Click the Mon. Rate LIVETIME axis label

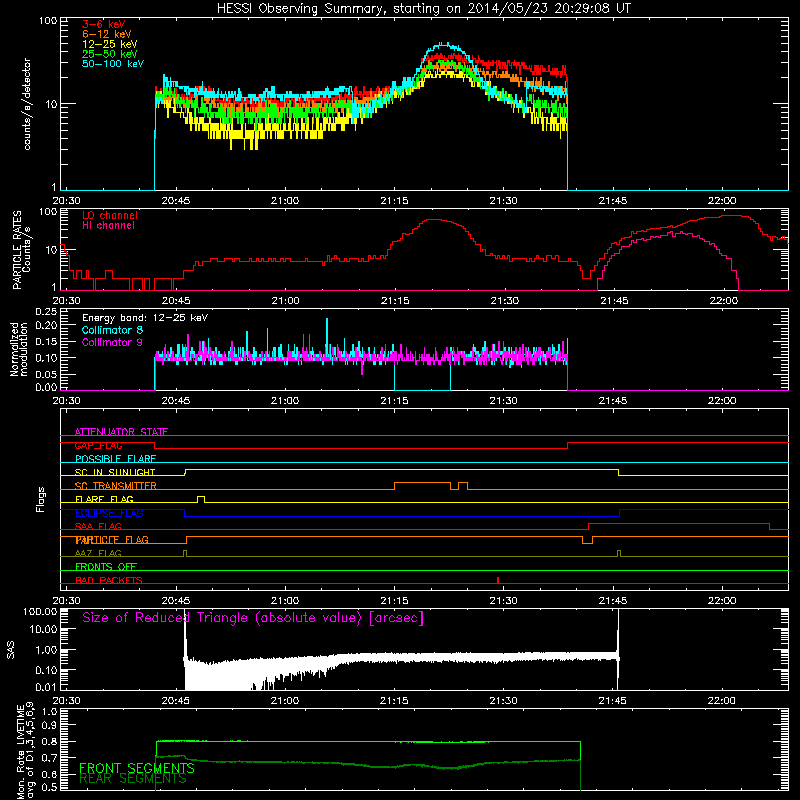point(26,752)
